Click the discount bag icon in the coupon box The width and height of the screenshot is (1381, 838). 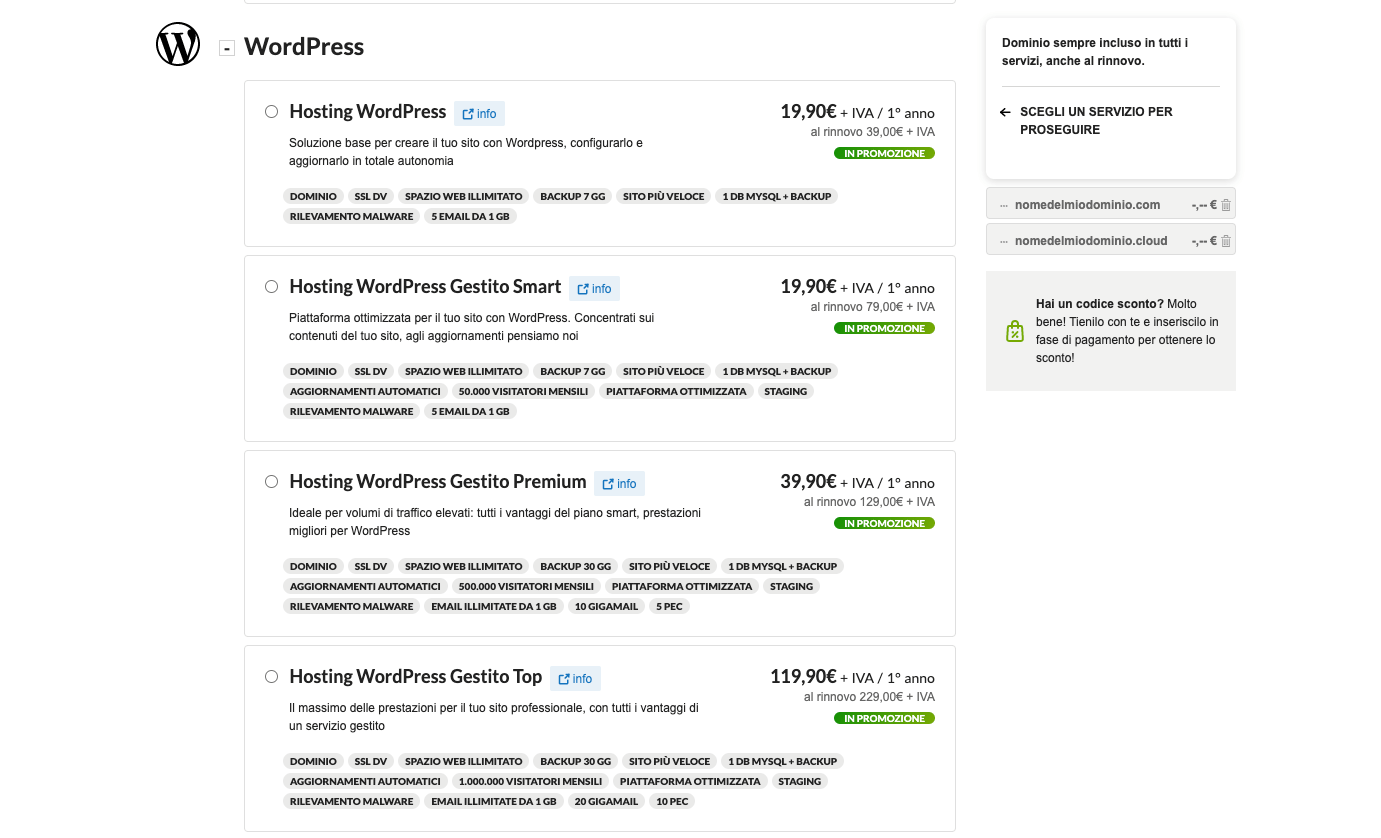tap(1014, 330)
